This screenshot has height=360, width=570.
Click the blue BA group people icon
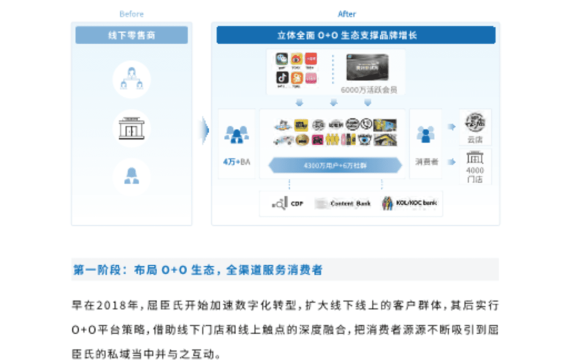pos(237,134)
